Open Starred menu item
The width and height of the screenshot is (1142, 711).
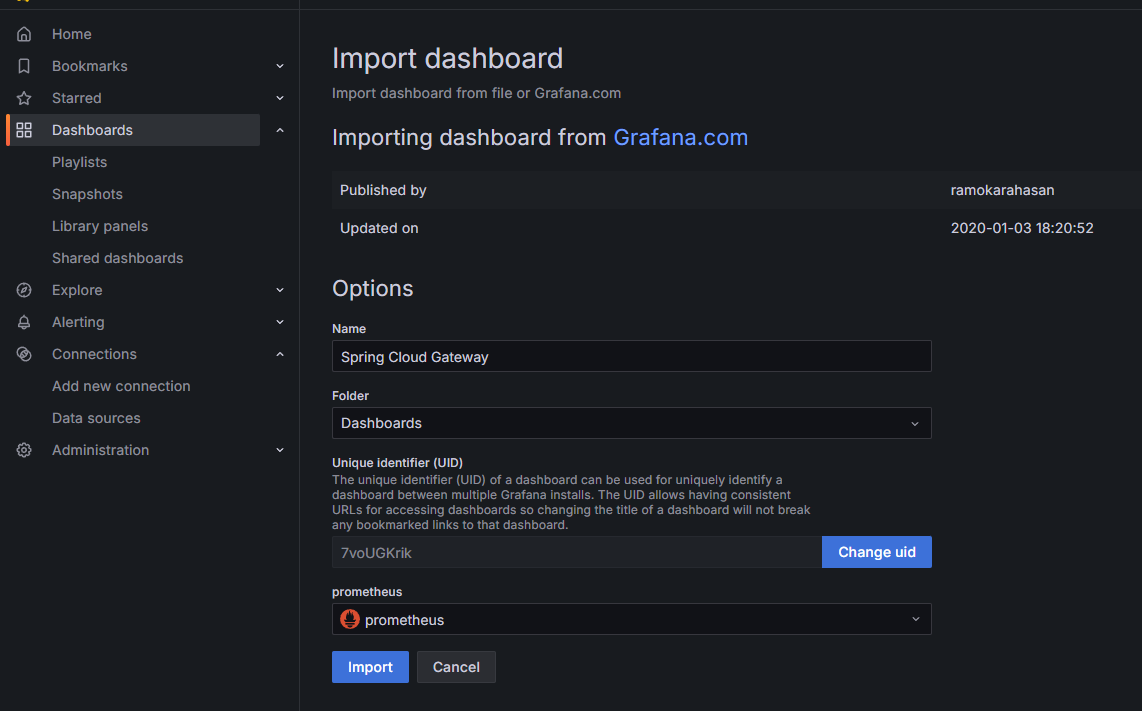point(76,98)
